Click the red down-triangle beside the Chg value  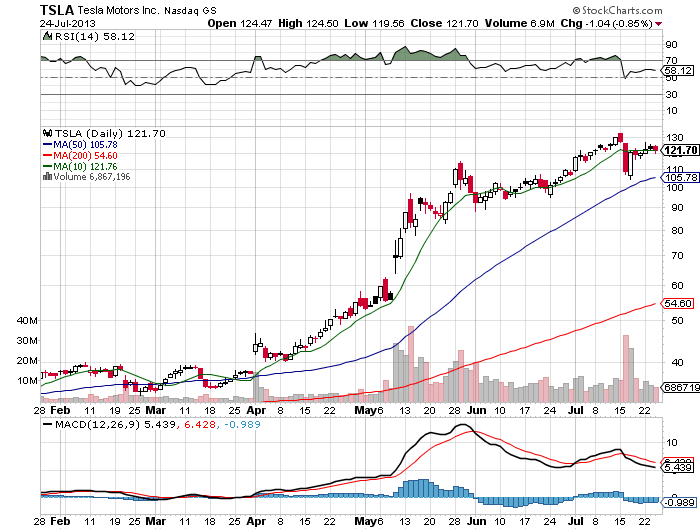tap(658, 24)
